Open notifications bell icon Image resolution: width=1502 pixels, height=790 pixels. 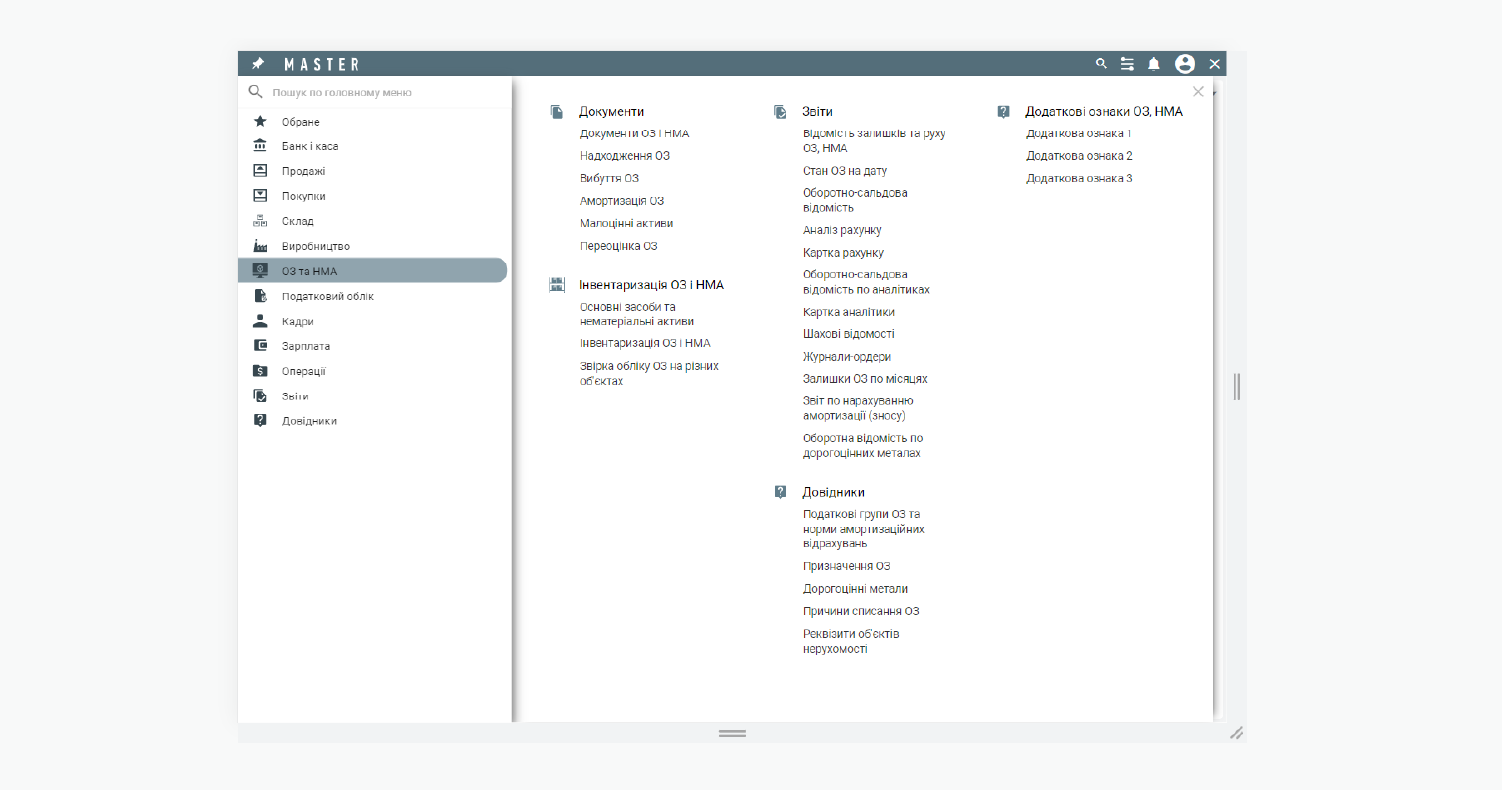[1154, 64]
